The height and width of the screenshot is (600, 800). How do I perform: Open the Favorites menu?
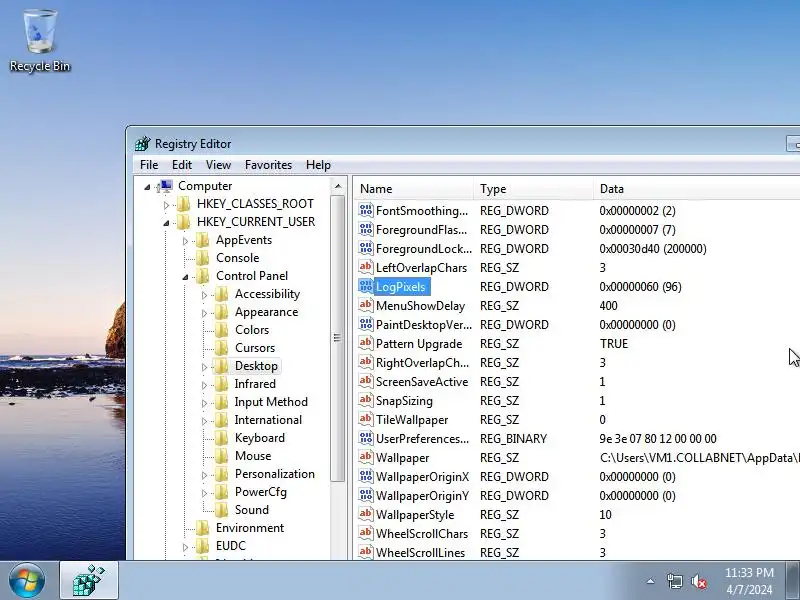(x=268, y=165)
